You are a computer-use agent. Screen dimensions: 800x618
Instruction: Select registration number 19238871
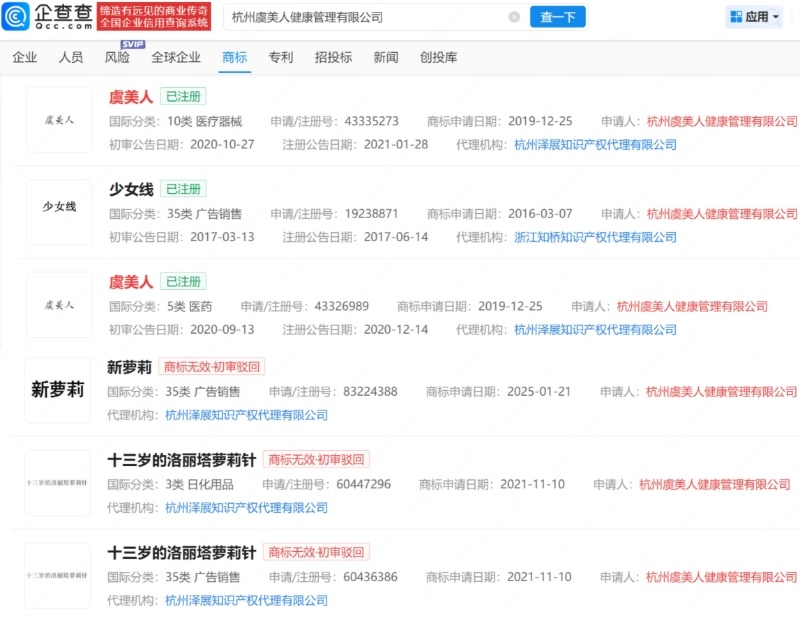pyautogui.click(x=371, y=214)
